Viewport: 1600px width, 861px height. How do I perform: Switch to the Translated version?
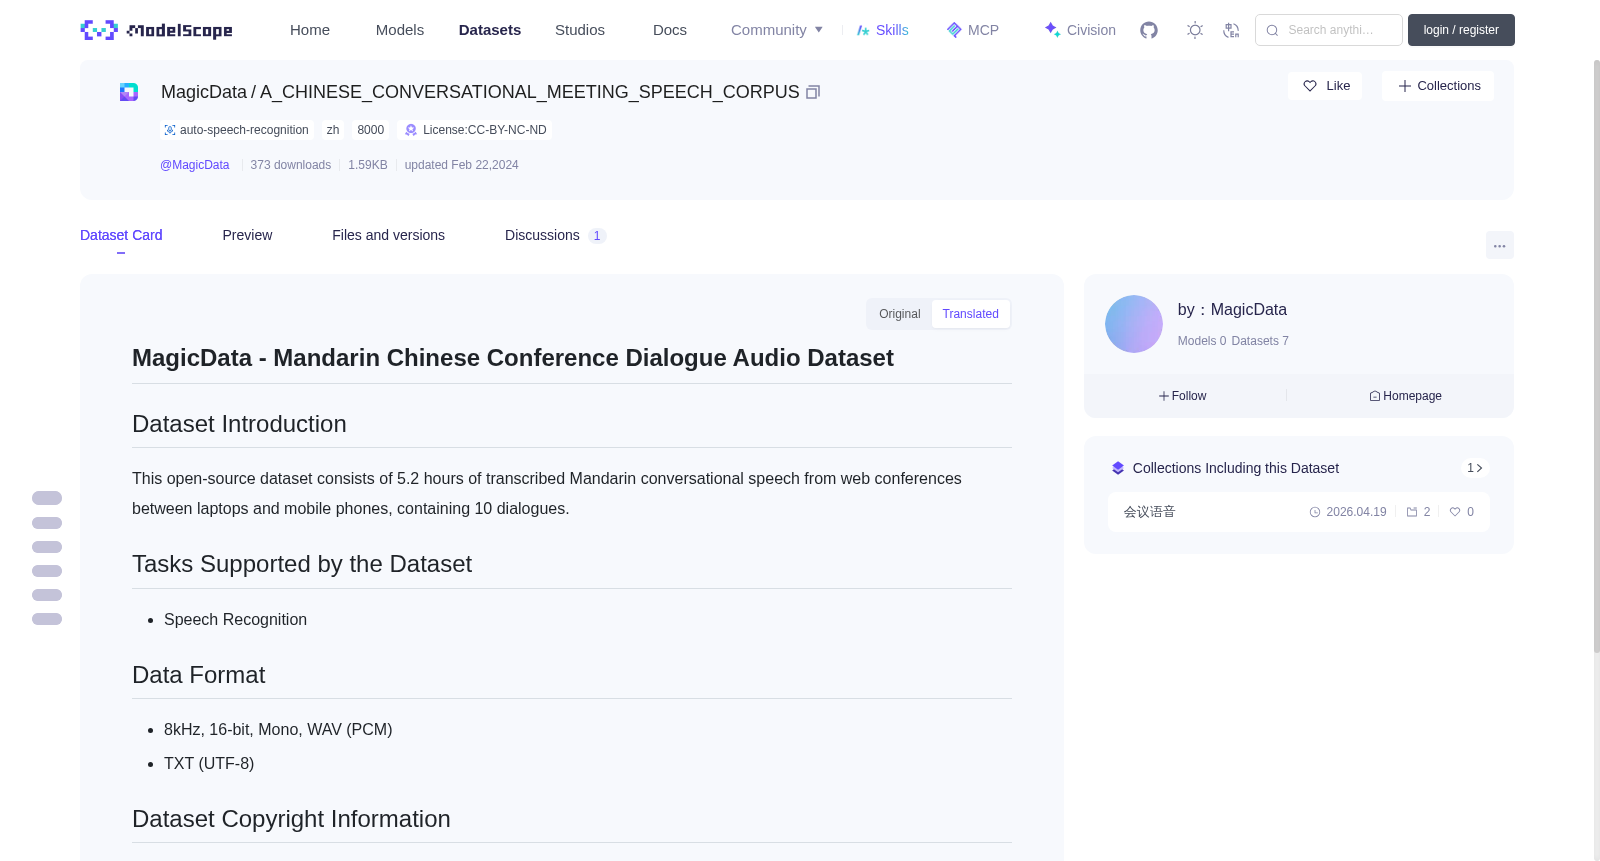(970, 314)
